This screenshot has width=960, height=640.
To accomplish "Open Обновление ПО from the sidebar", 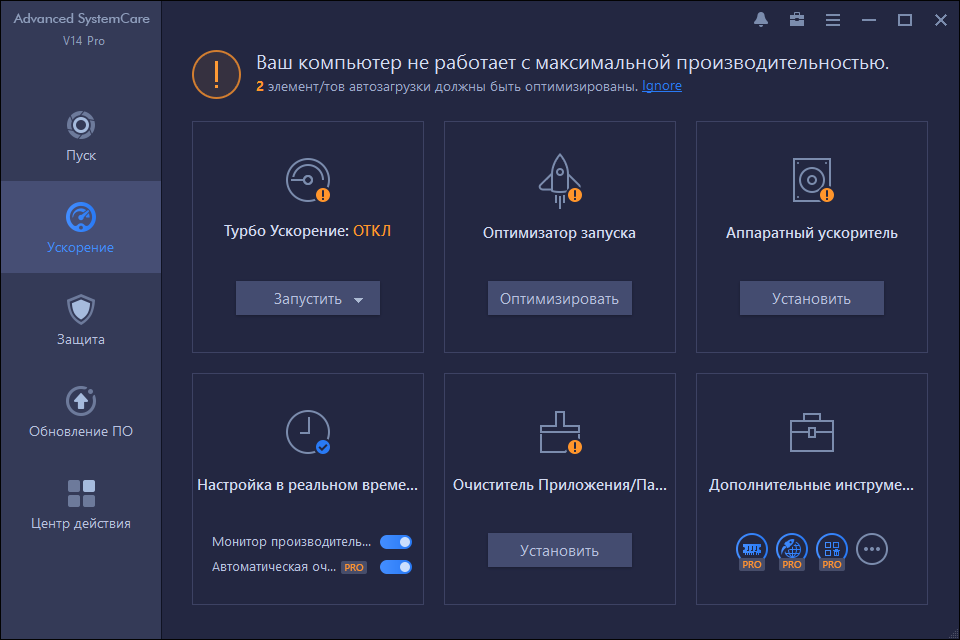I will tap(80, 413).
